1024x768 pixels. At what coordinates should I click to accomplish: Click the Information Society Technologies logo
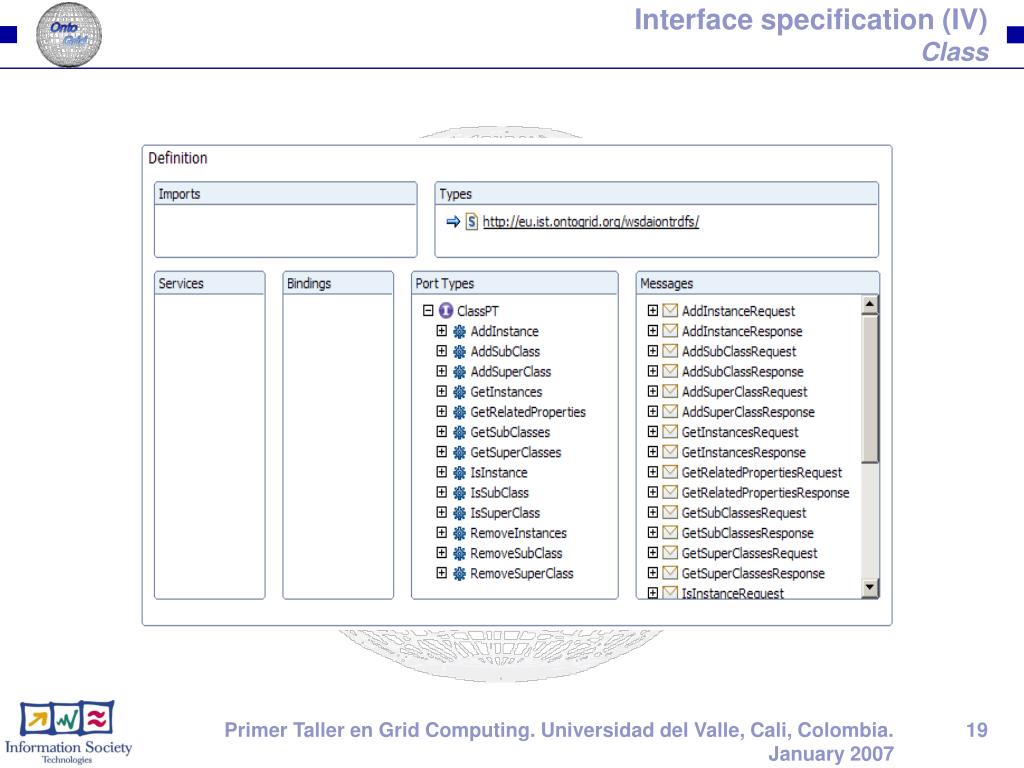pos(68,733)
